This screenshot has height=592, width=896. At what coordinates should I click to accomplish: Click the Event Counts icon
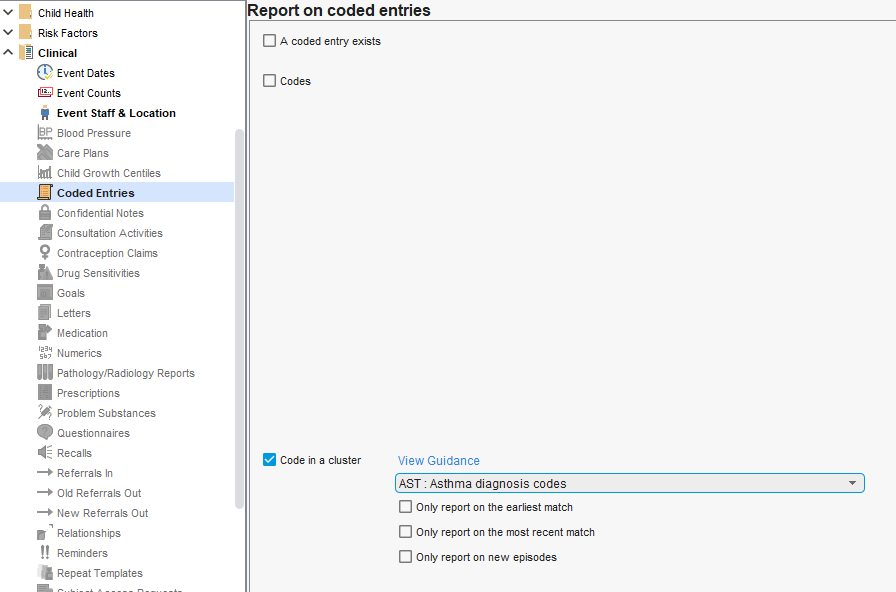pyautogui.click(x=45, y=93)
